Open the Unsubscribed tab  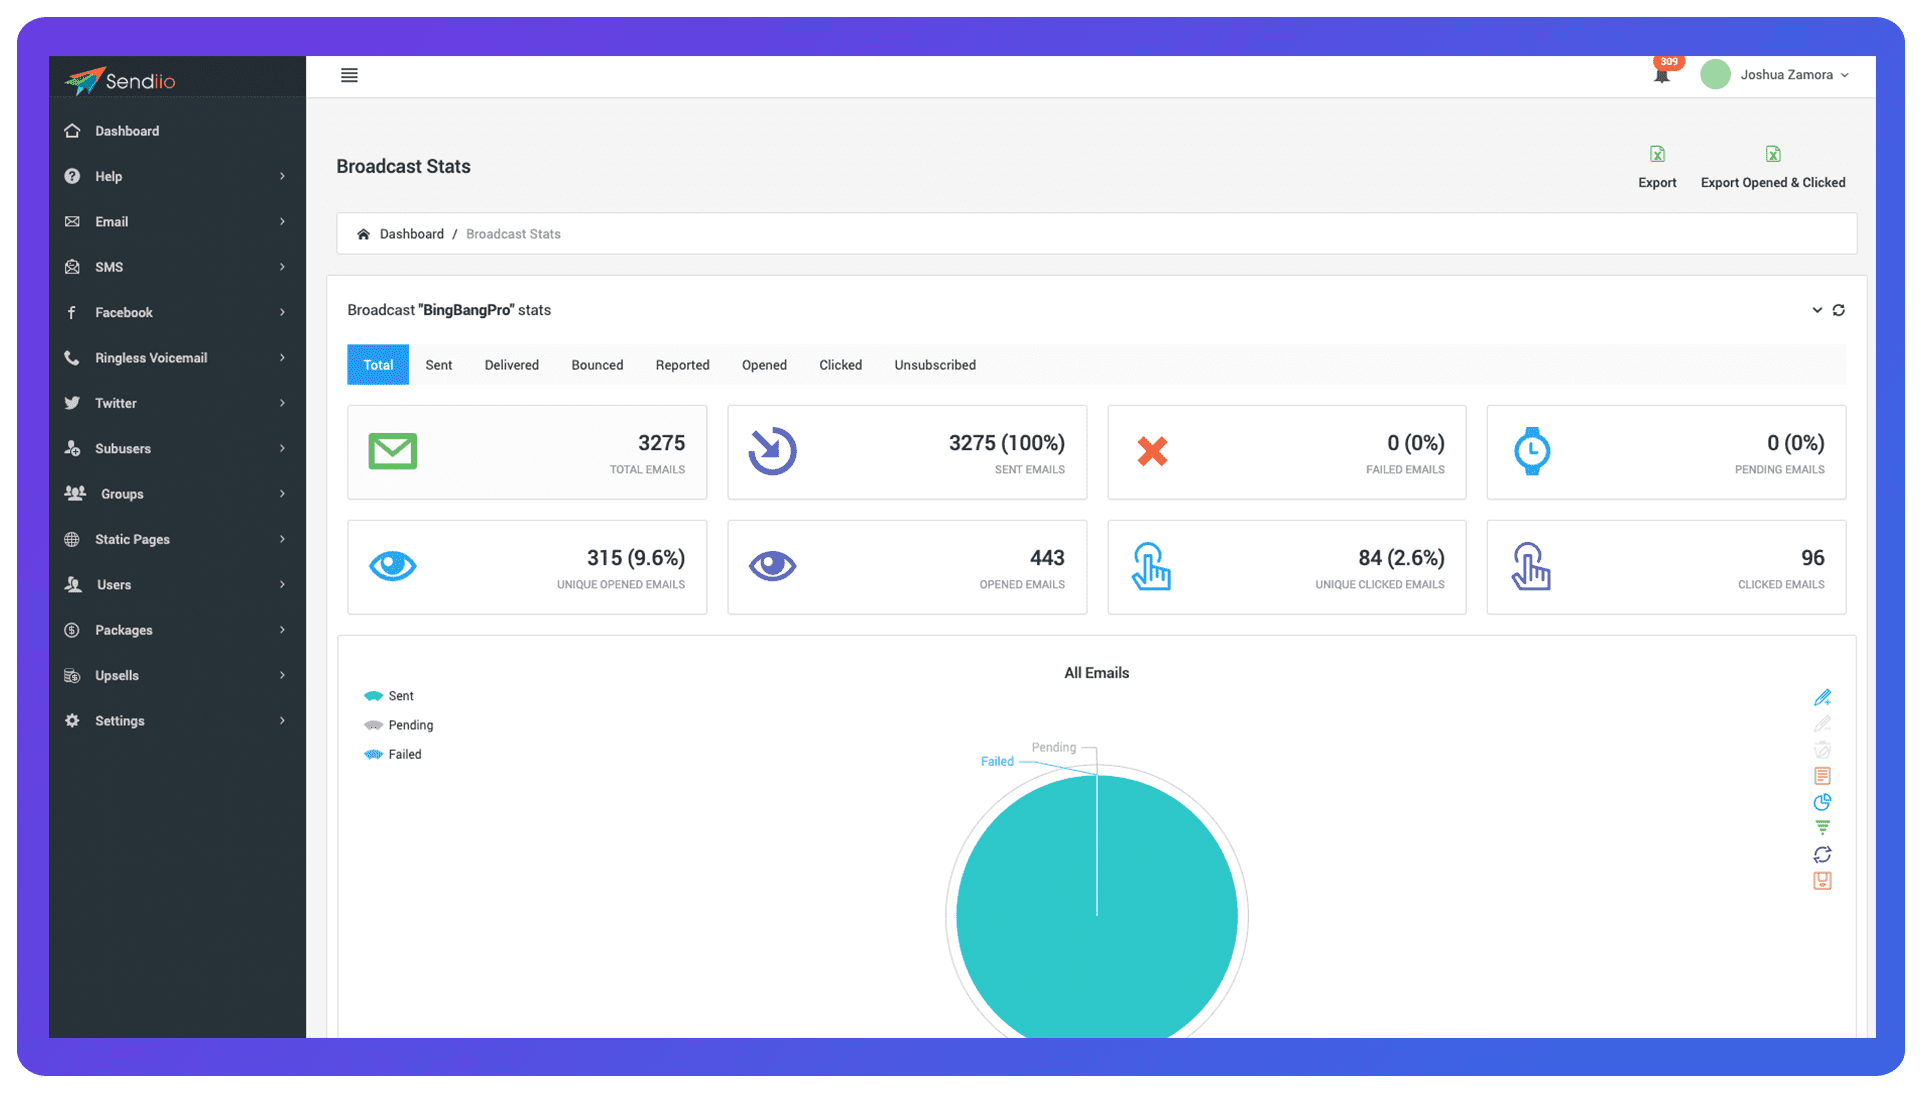(934, 365)
